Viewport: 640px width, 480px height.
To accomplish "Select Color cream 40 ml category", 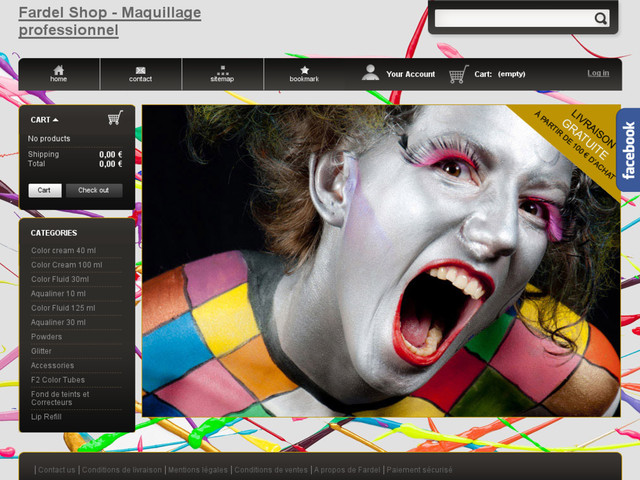I will [64, 251].
